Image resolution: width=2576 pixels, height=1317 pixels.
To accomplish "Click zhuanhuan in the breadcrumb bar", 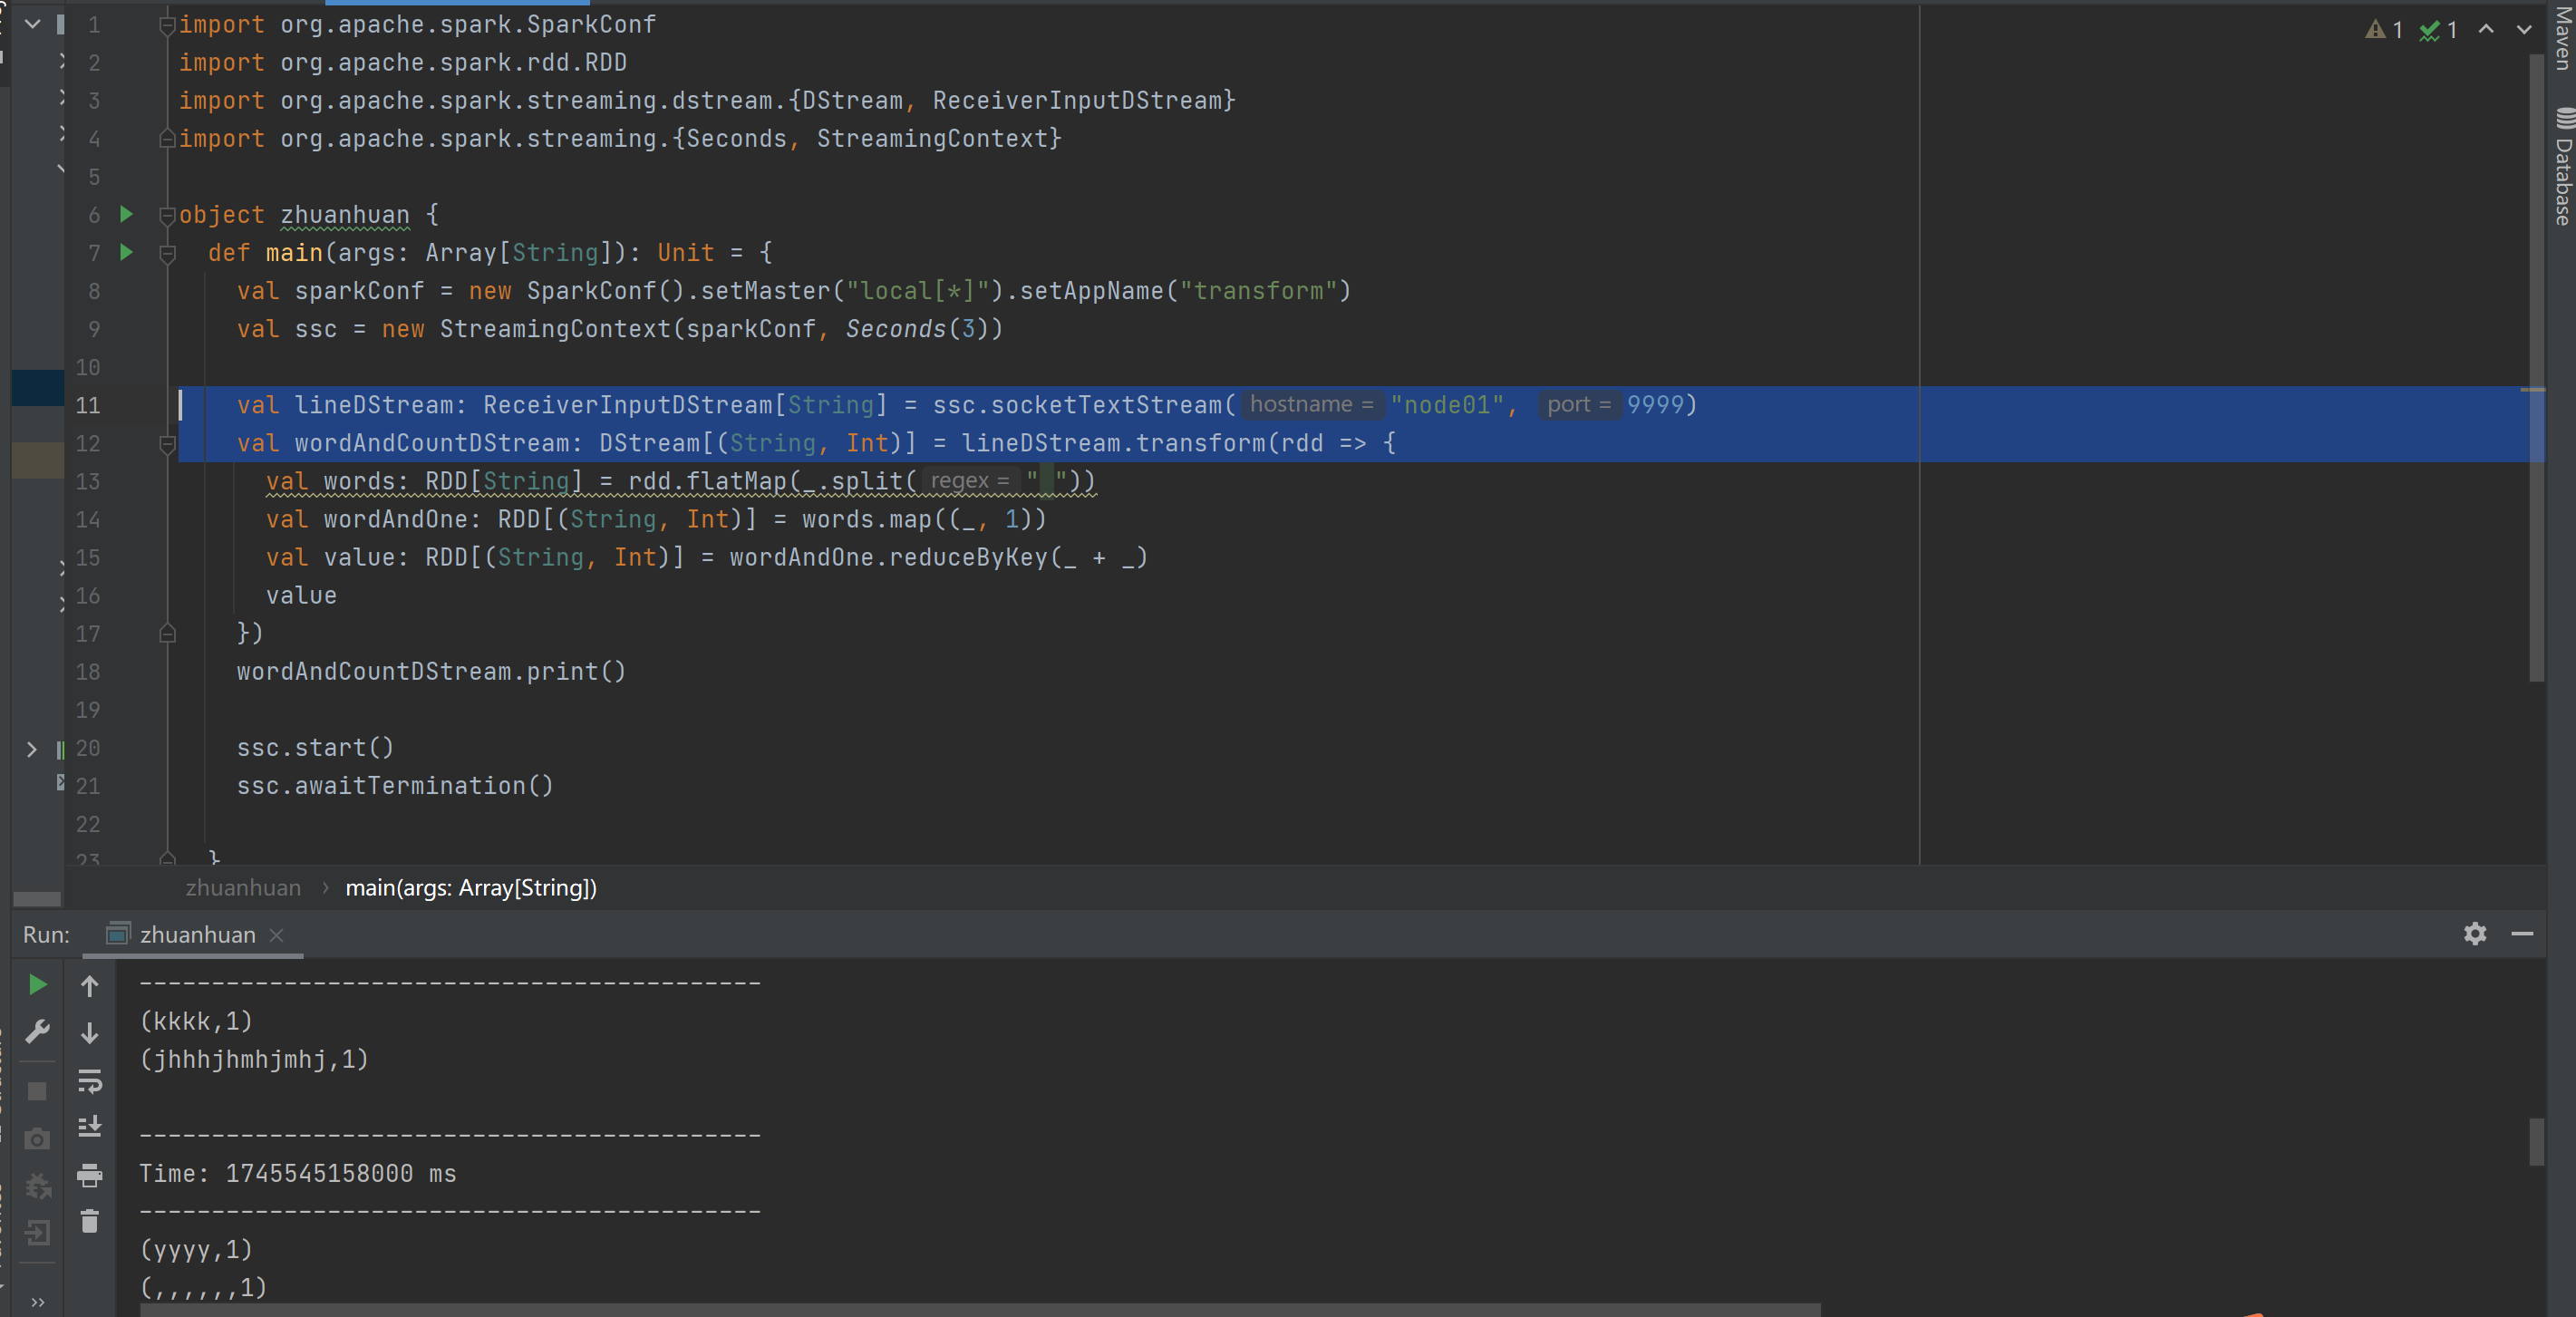I will pos(243,888).
